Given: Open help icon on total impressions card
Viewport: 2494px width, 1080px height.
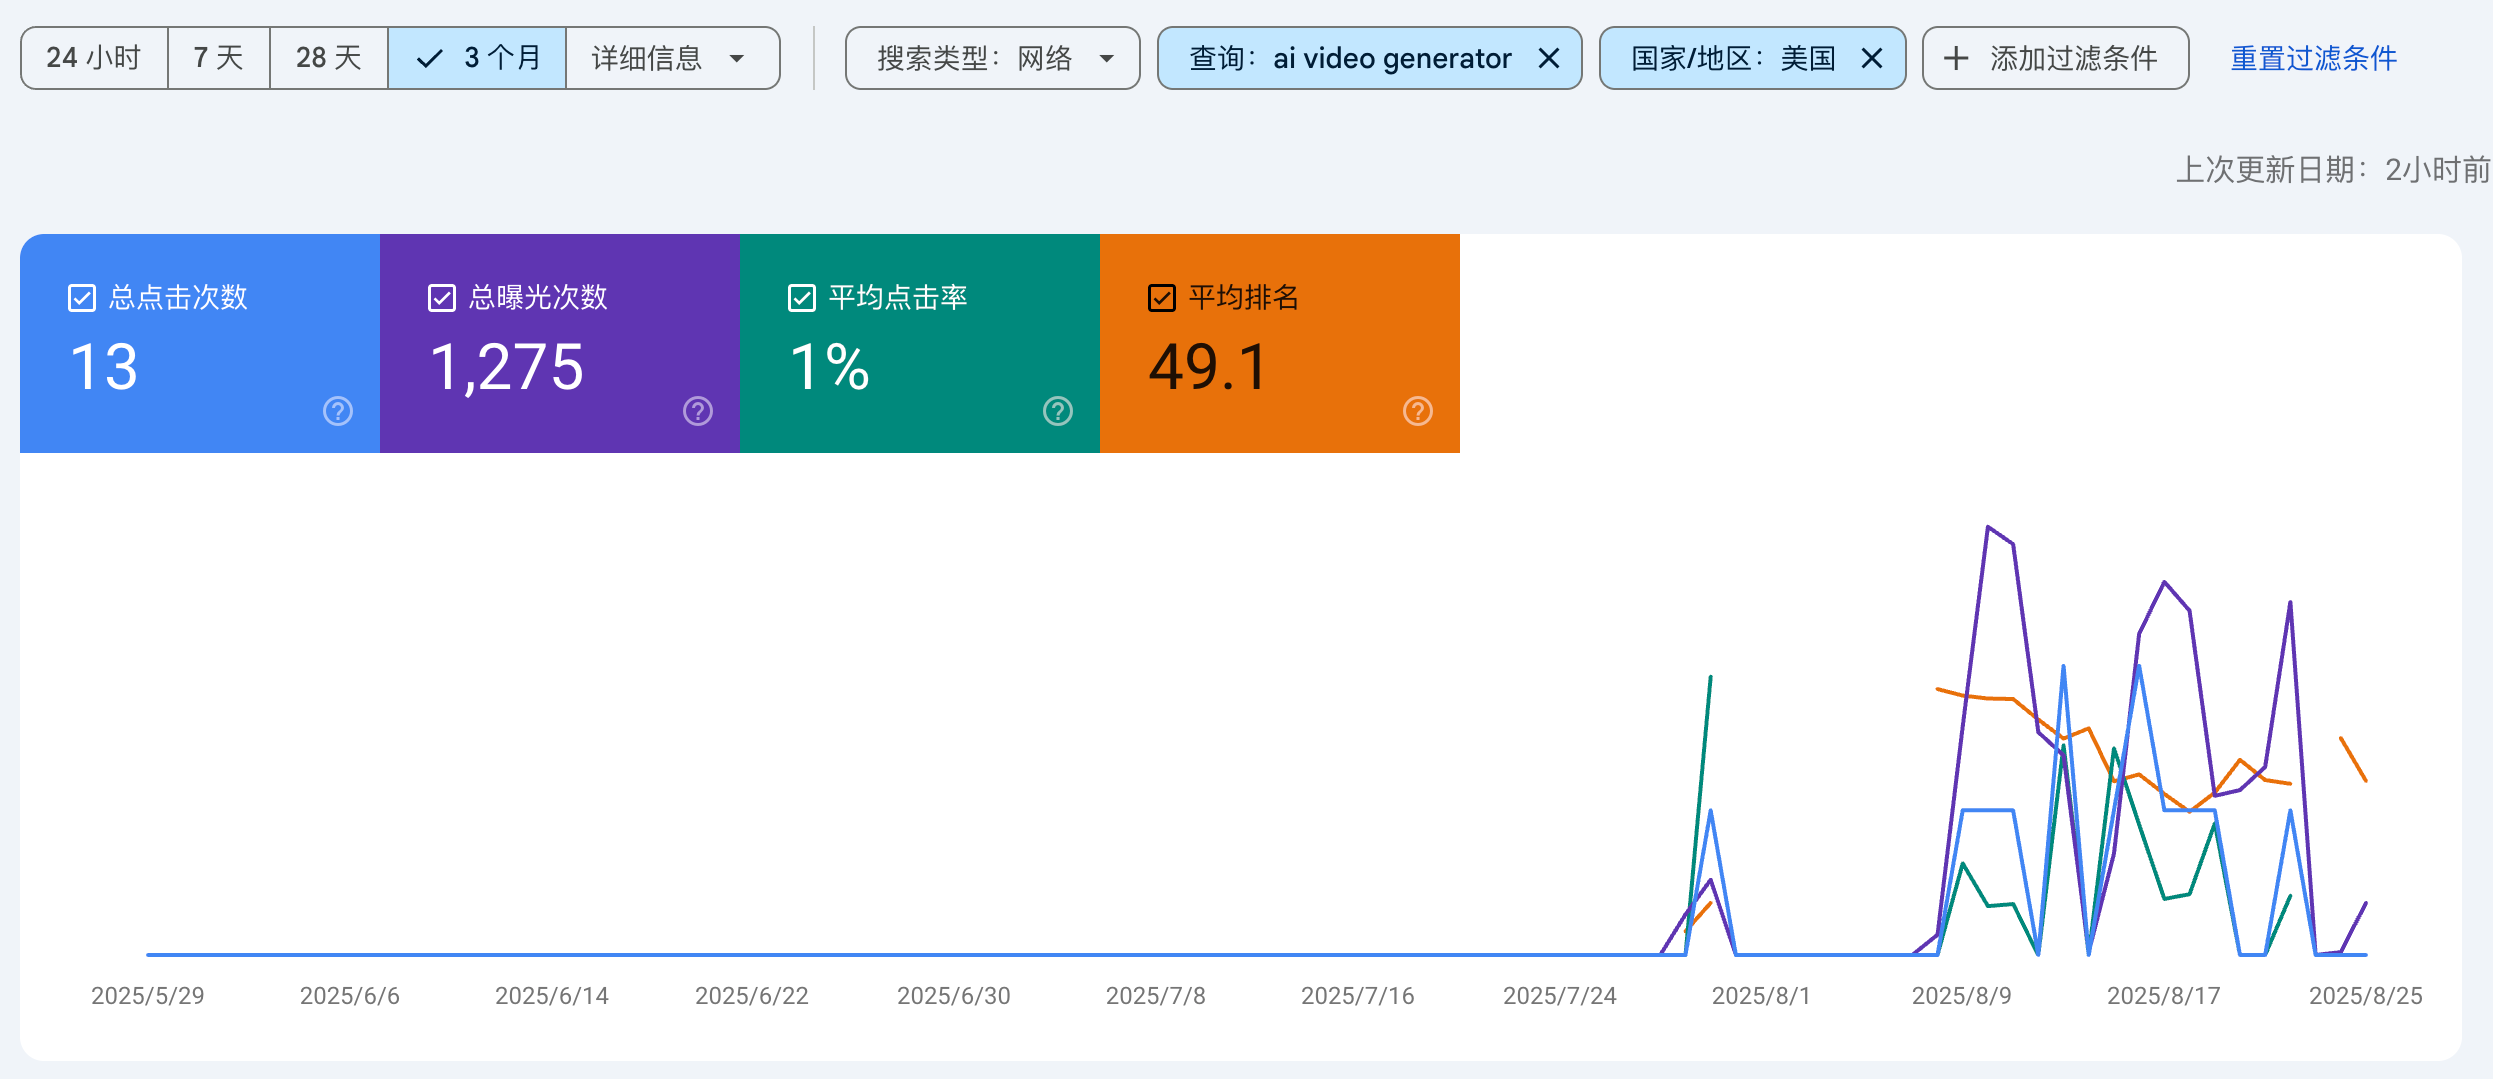Looking at the screenshot, I should coord(698,411).
